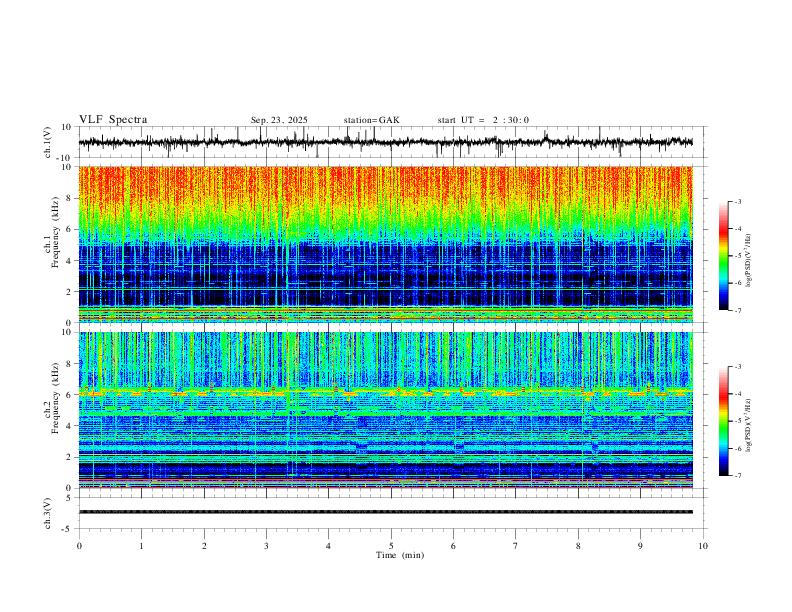
Task: Click the 'ch.3(V)' axis label
Action: 48,513
